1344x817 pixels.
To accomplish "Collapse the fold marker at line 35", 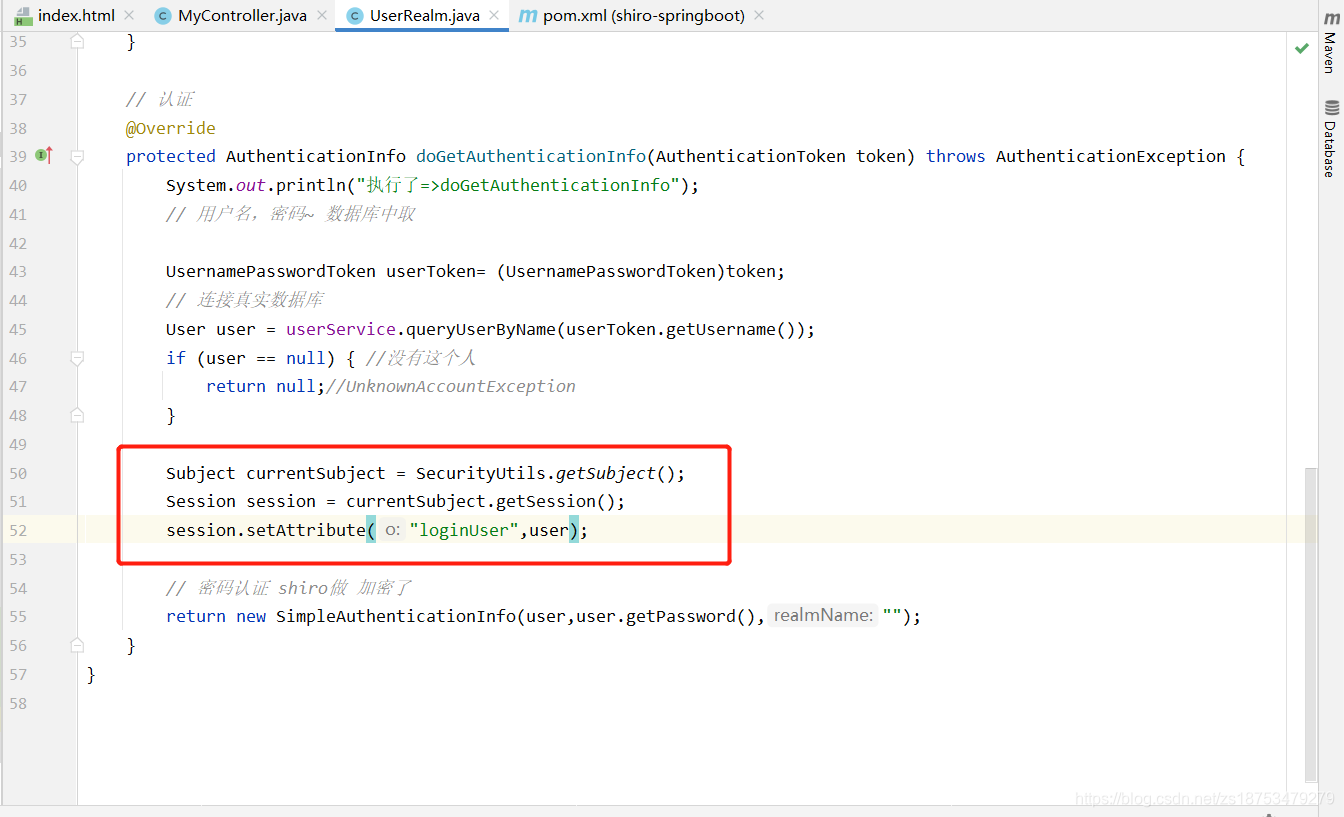I will coord(77,42).
